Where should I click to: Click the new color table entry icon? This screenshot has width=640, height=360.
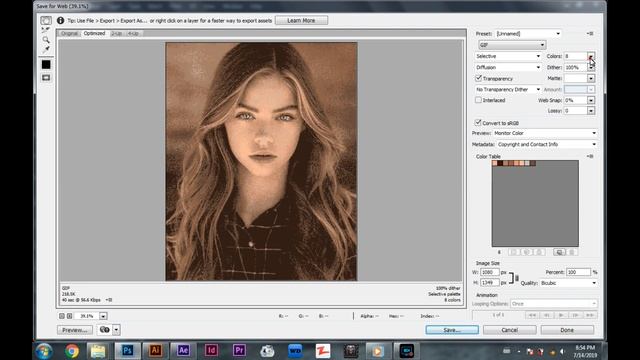point(560,252)
